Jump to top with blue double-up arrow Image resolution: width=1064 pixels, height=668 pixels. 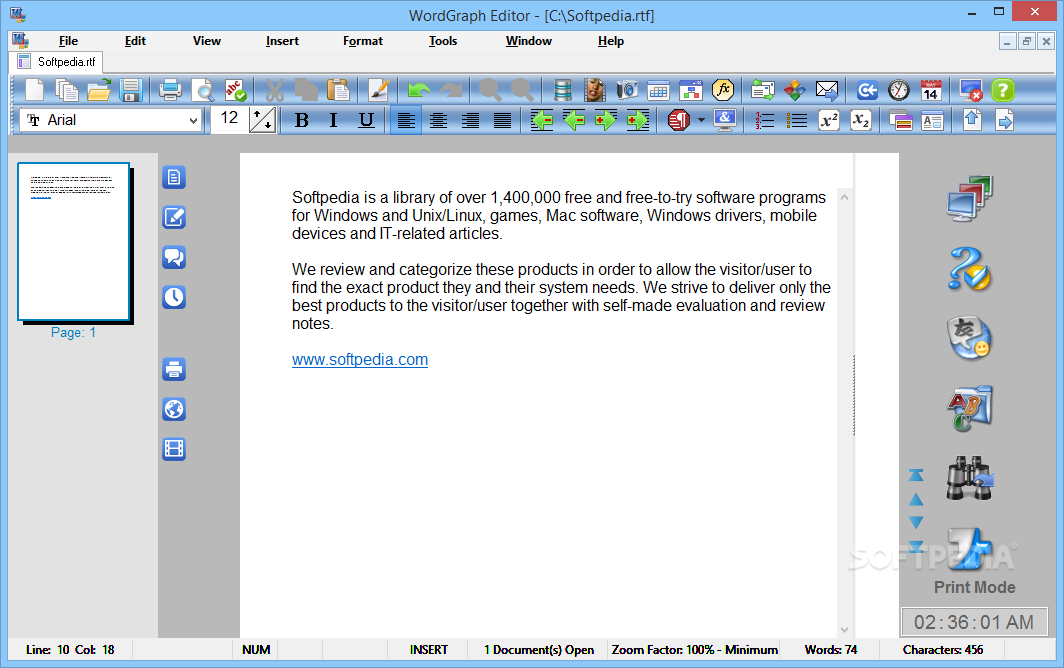(916, 476)
